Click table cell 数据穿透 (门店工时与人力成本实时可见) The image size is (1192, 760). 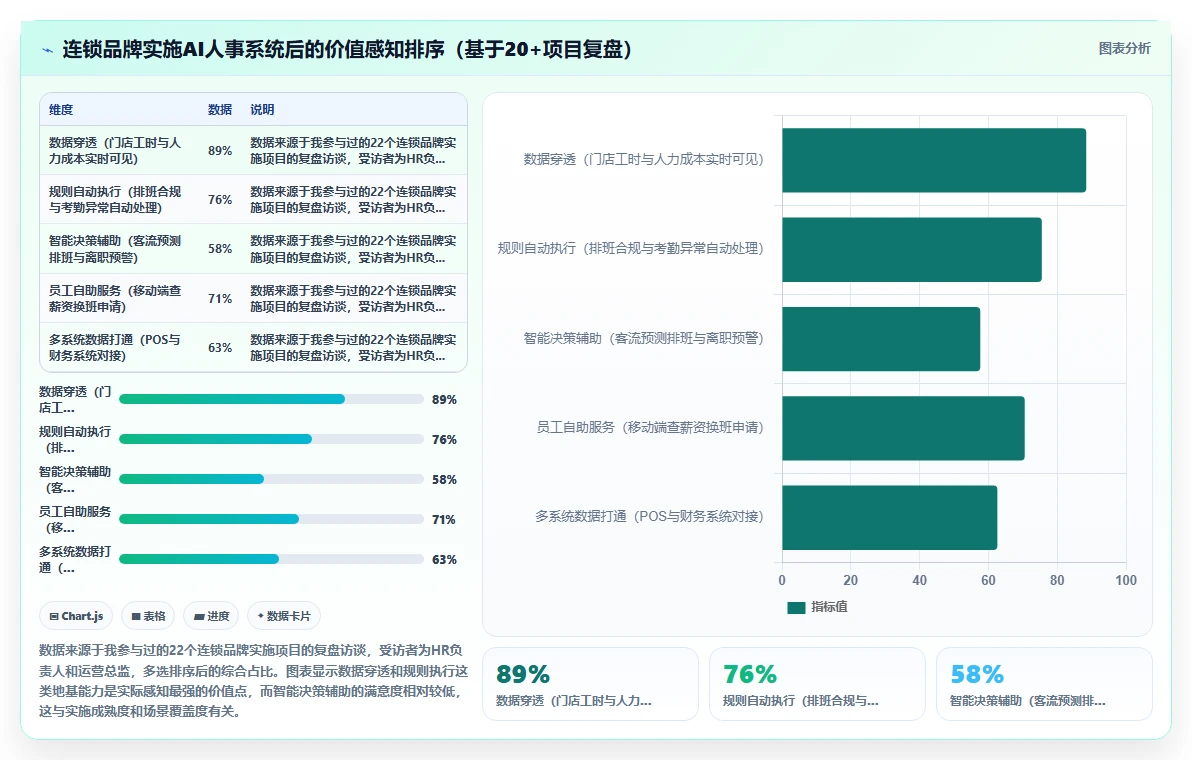pyautogui.click(x=115, y=150)
